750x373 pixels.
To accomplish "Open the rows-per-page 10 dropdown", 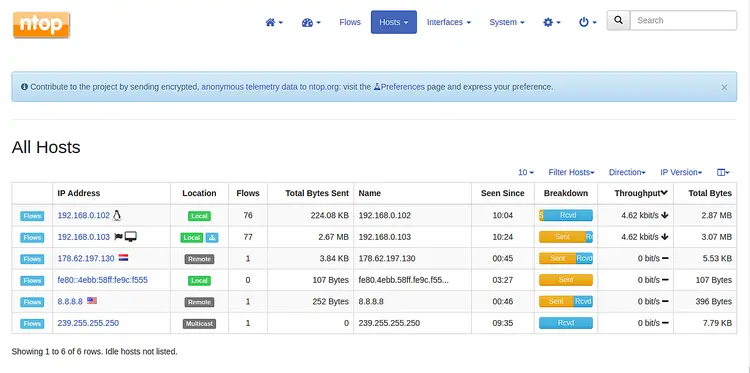I will click(526, 172).
